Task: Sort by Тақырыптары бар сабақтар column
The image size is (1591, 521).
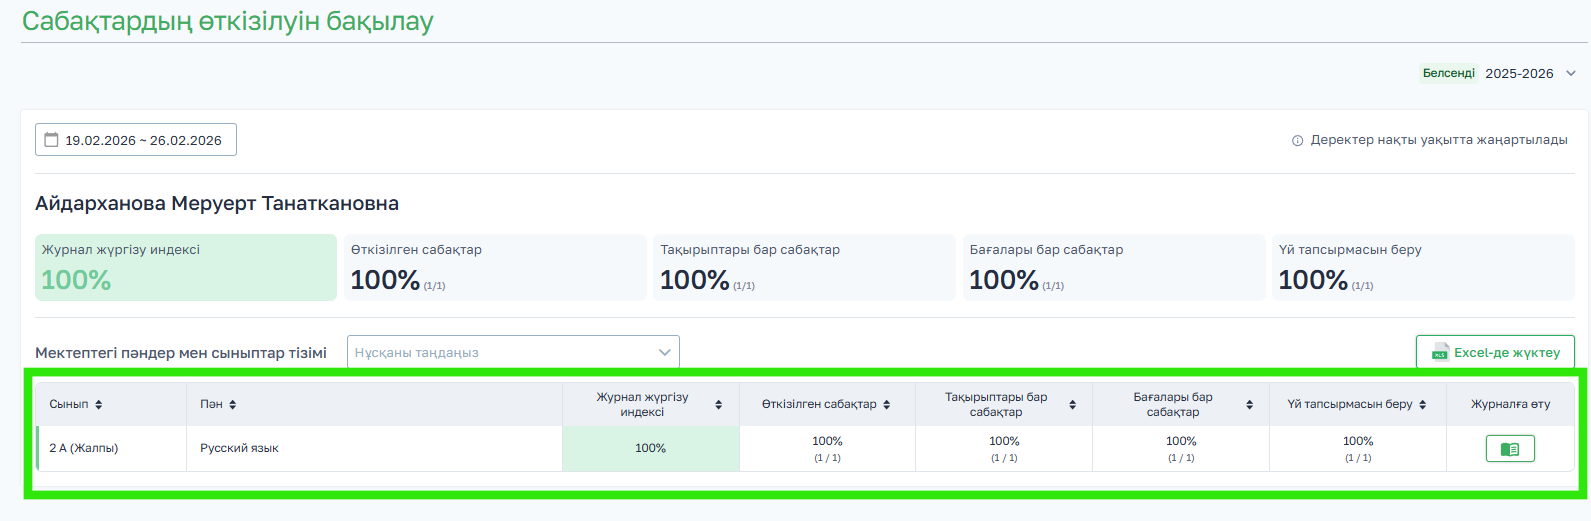Action: [x=1072, y=405]
